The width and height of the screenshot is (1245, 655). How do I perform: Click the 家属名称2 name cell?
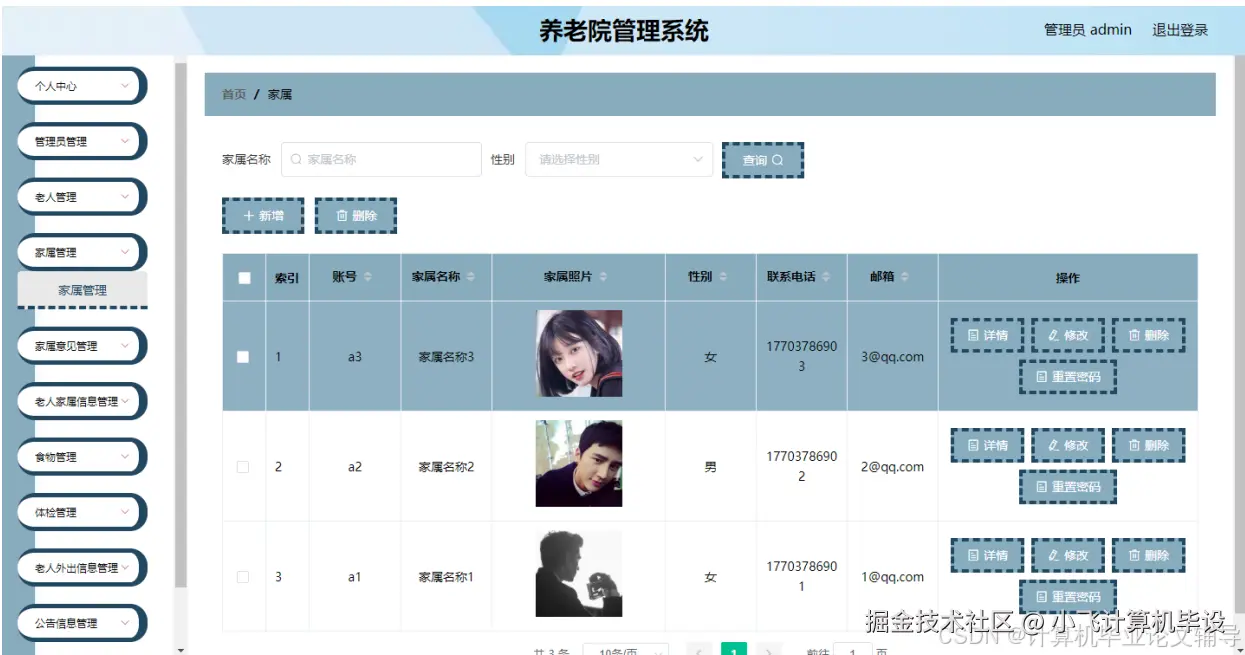click(x=446, y=467)
